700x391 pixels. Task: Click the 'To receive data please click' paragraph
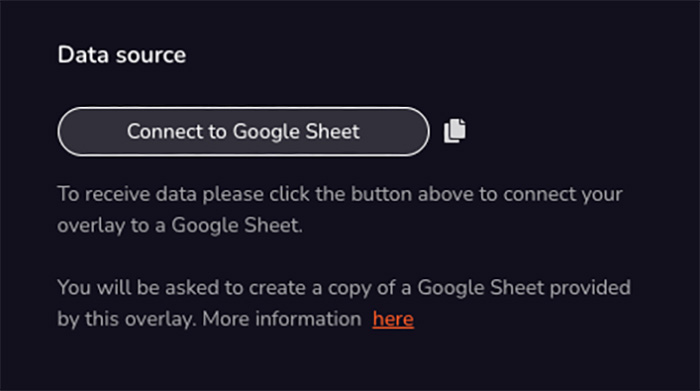click(340, 210)
